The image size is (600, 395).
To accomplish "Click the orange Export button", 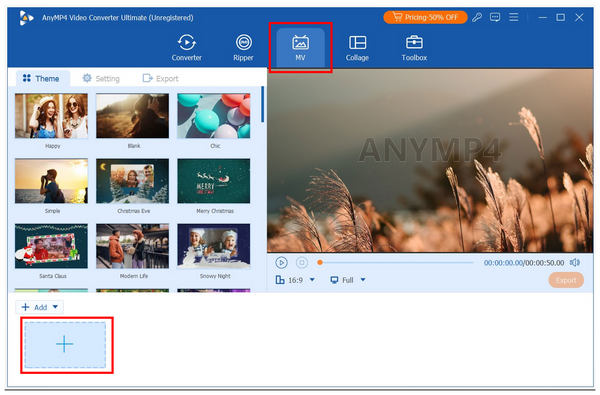I will (566, 280).
